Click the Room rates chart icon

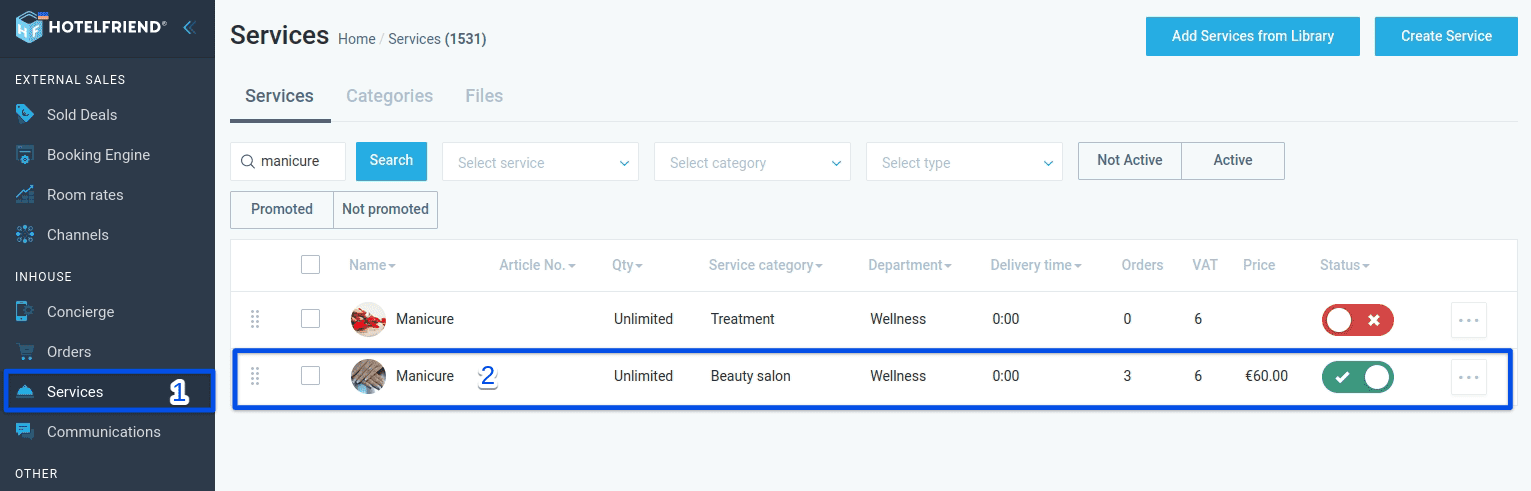[26, 195]
